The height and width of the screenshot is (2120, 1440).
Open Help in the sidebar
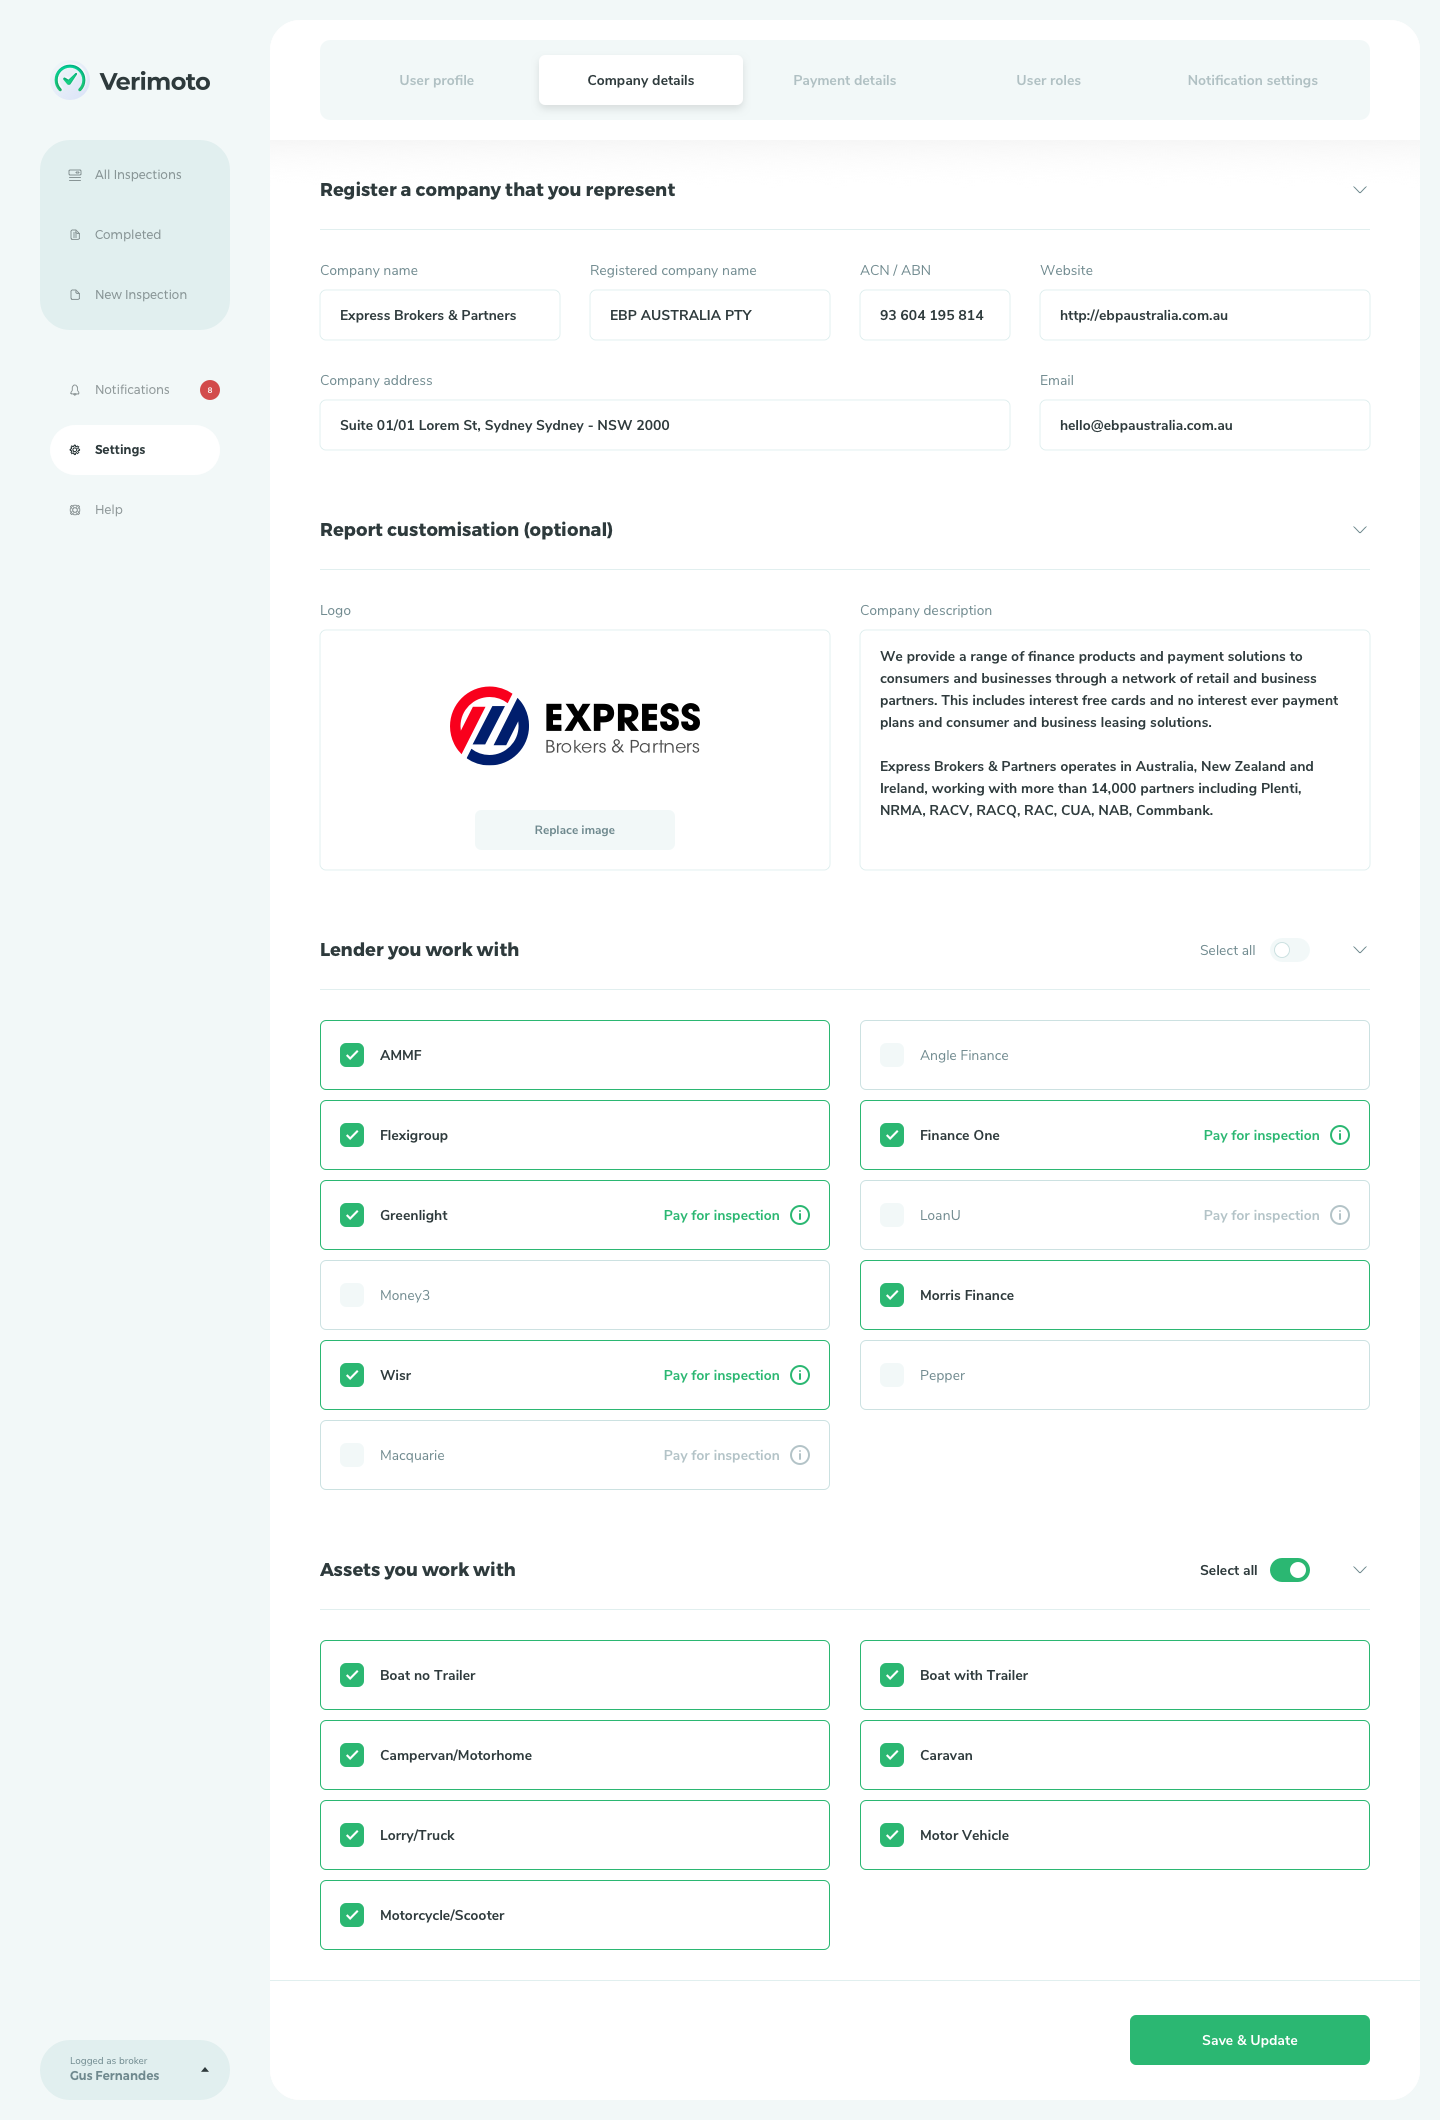click(x=135, y=510)
